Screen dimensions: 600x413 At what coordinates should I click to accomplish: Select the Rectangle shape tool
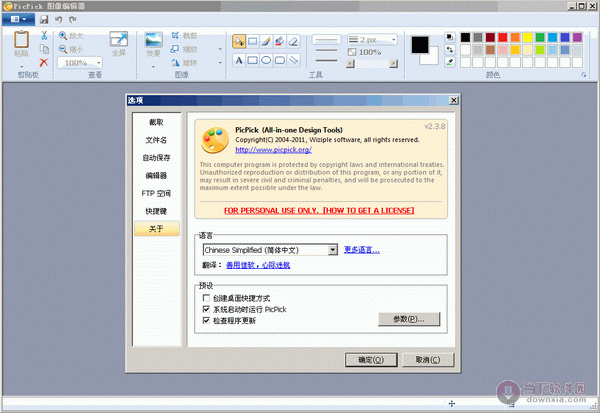tap(253, 60)
